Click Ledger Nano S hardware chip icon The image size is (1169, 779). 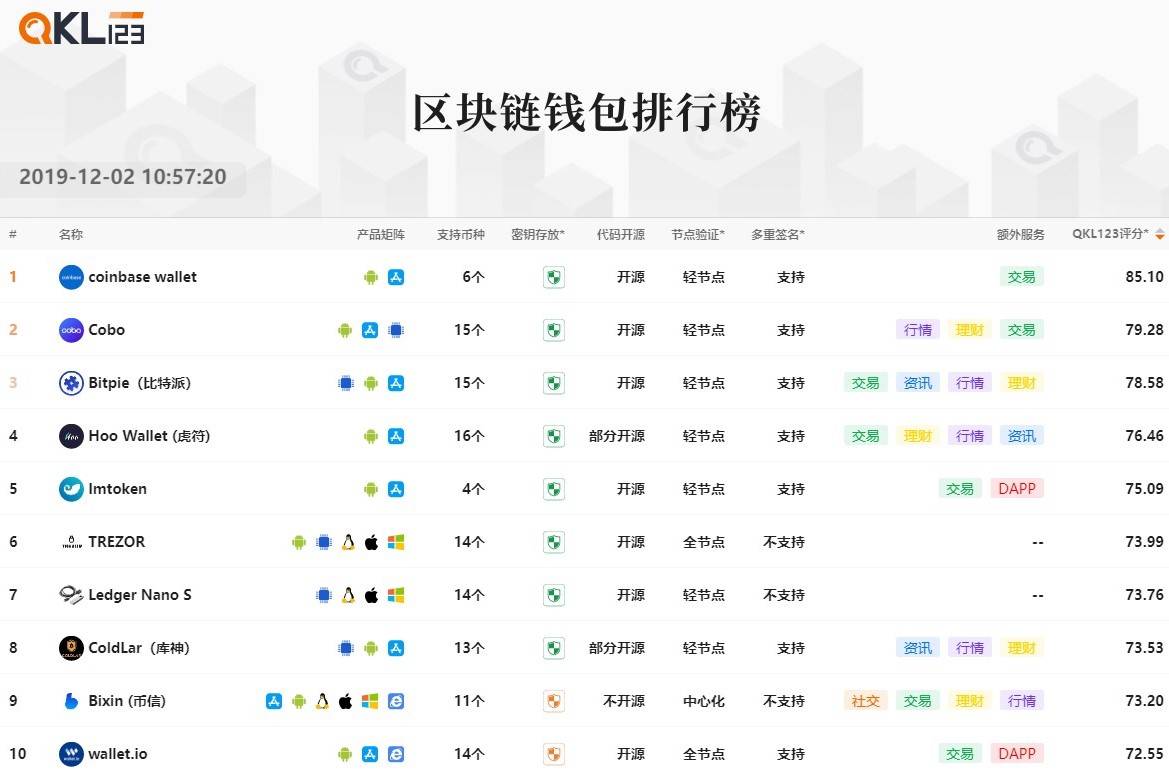click(324, 595)
